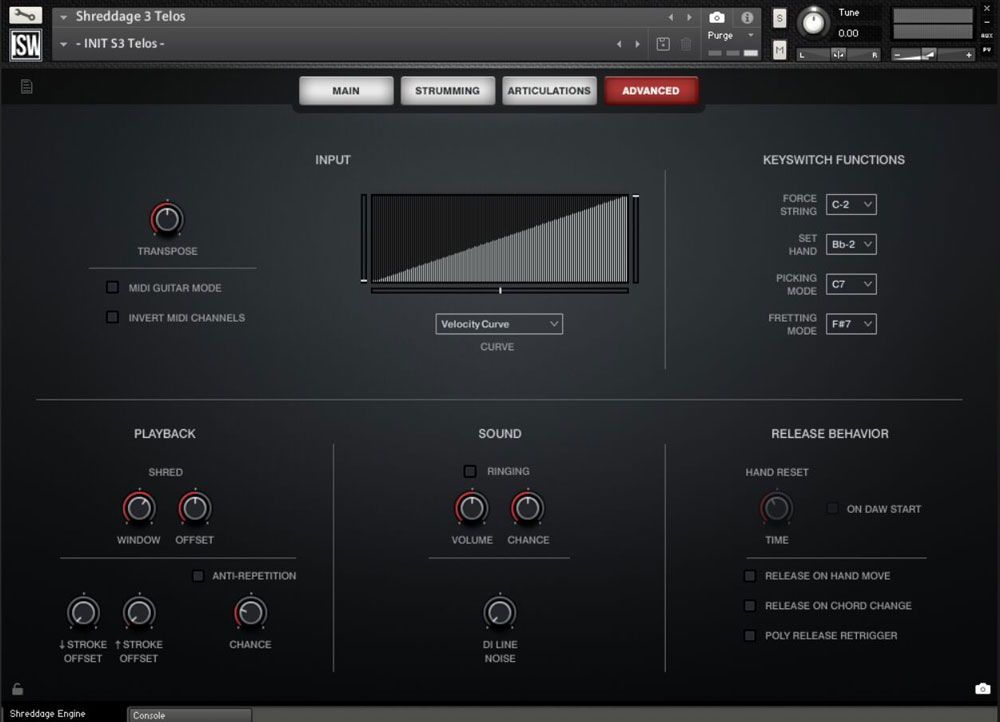
Task: Enable MIDI Guitar Mode checkbox
Action: click(112, 288)
